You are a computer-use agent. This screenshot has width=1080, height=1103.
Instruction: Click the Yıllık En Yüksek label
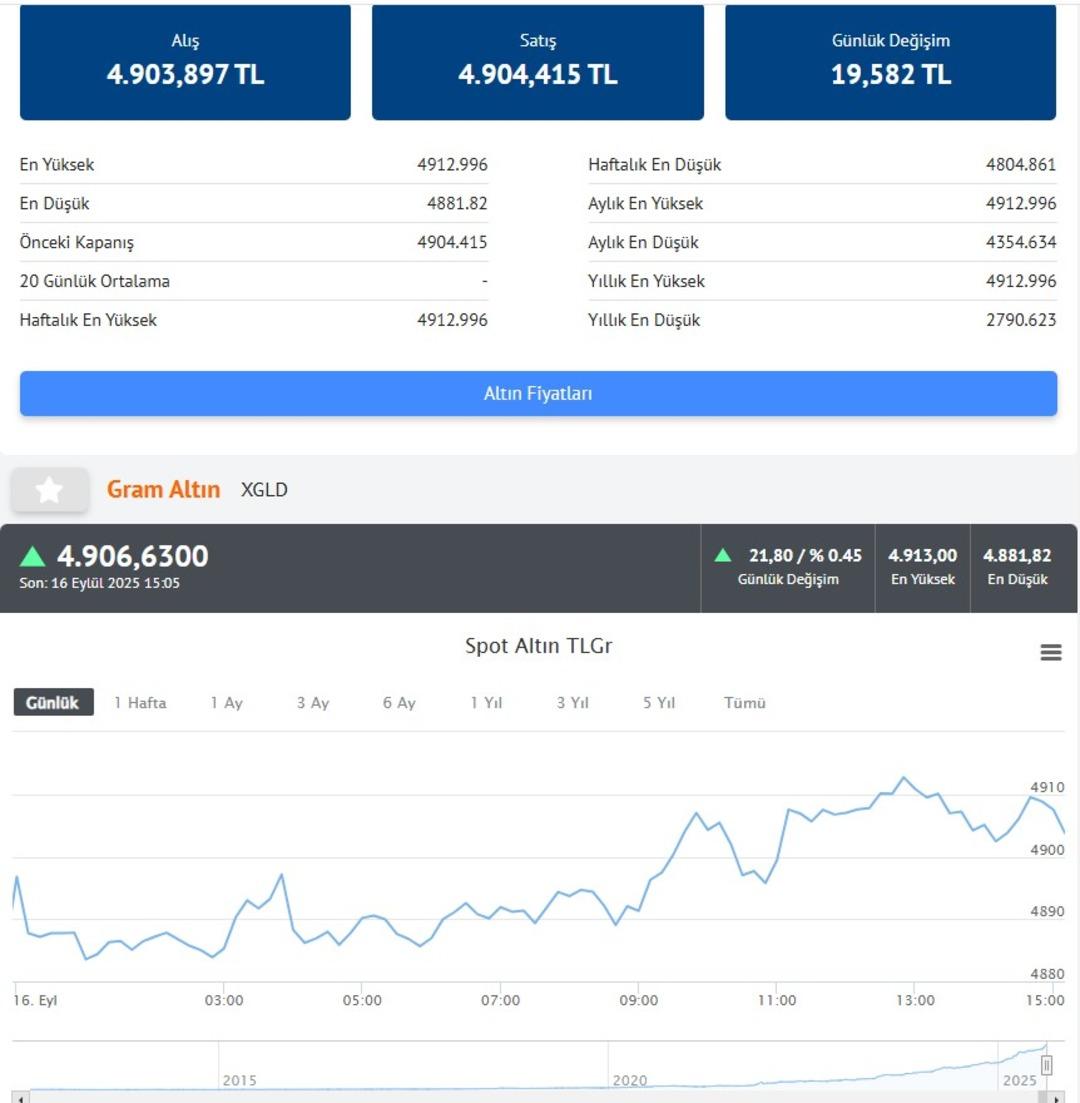coord(646,281)
